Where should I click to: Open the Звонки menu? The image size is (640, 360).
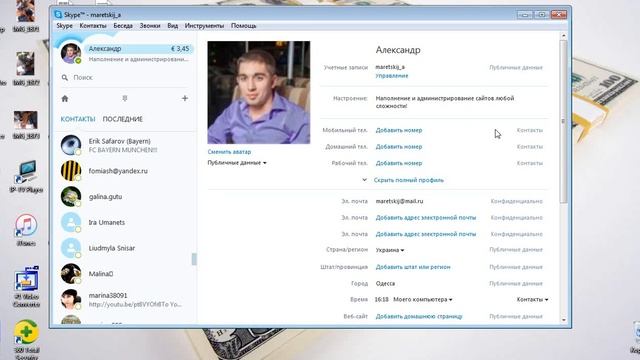point(150,26)
